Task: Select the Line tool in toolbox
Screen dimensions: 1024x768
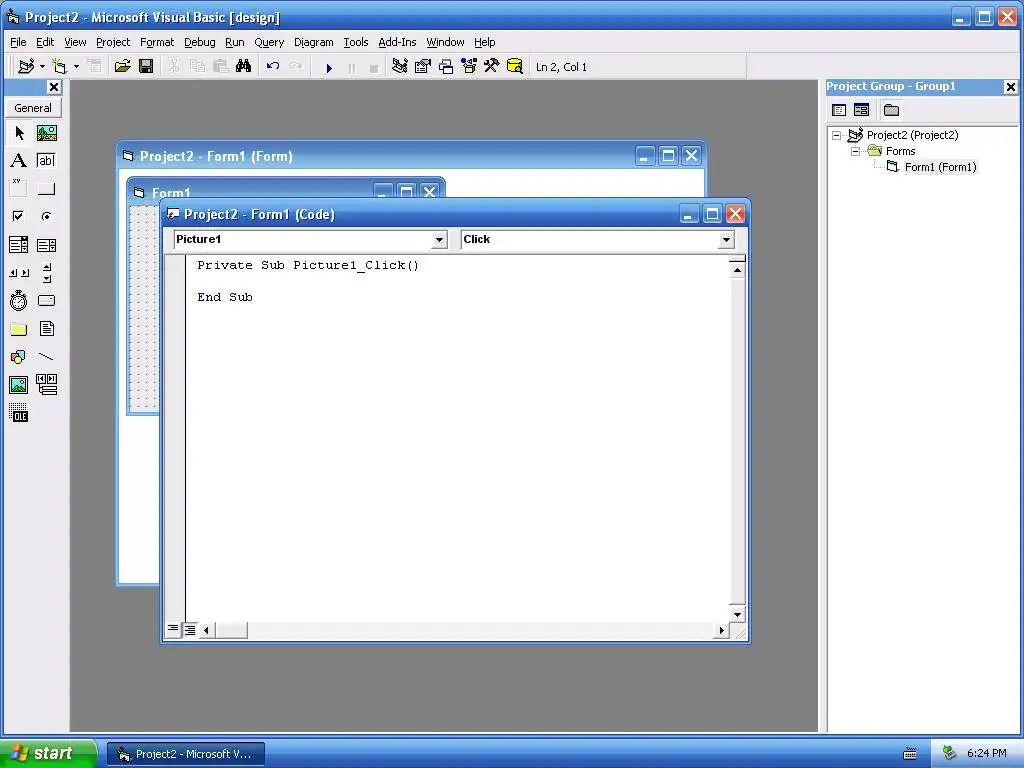Action: point(46,357)
